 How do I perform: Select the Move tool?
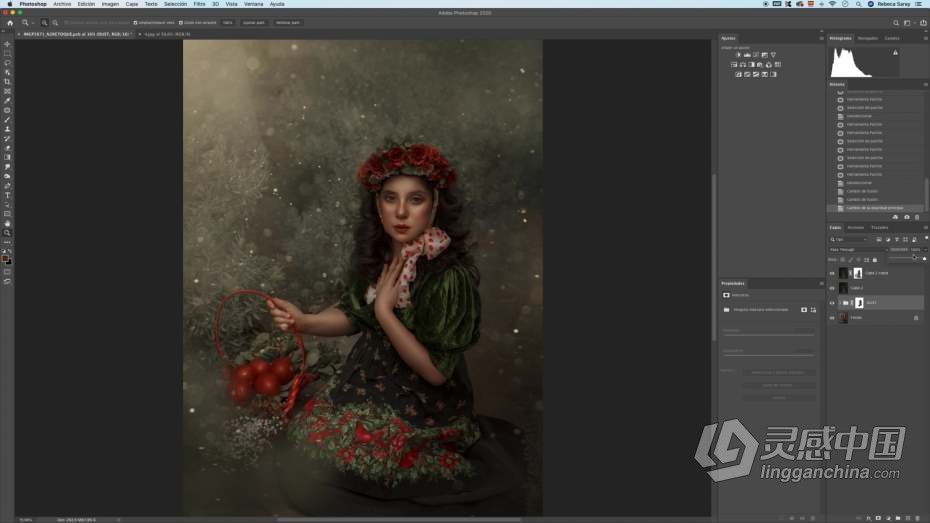[x=7, y=44]
